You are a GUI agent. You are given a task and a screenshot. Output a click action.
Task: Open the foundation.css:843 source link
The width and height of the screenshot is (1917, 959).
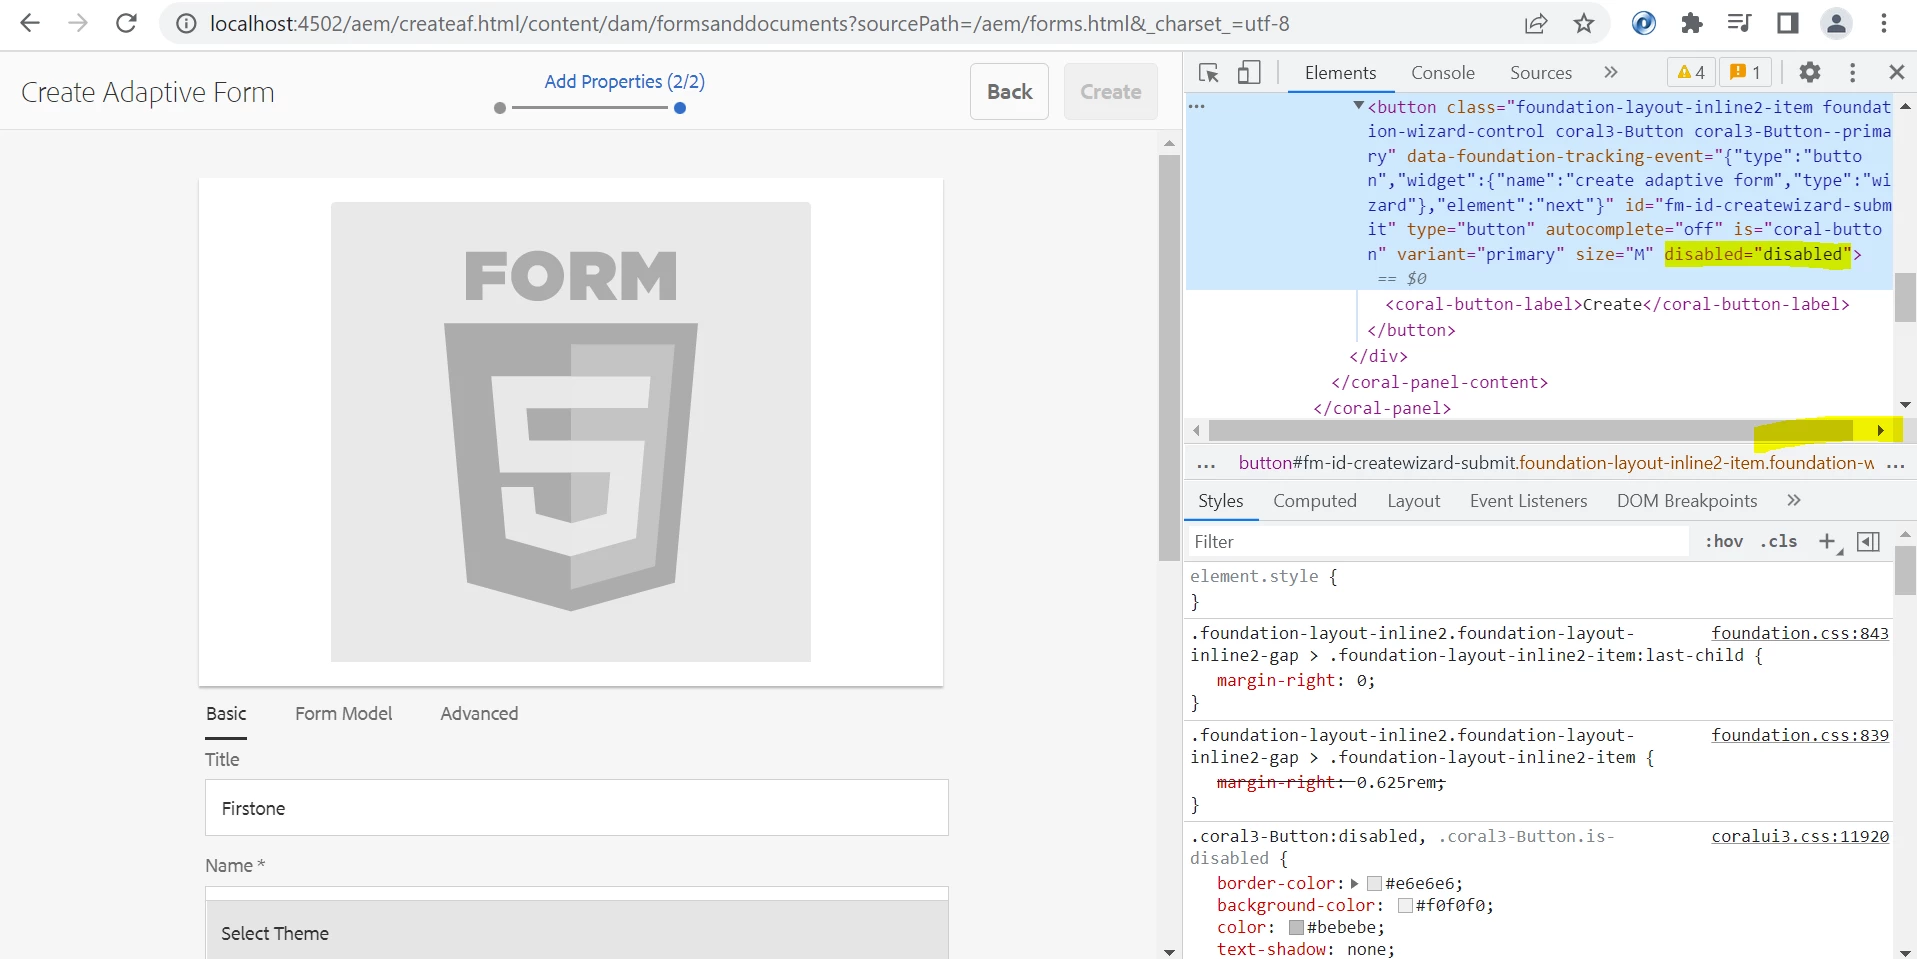click(x=1800, y=633)
